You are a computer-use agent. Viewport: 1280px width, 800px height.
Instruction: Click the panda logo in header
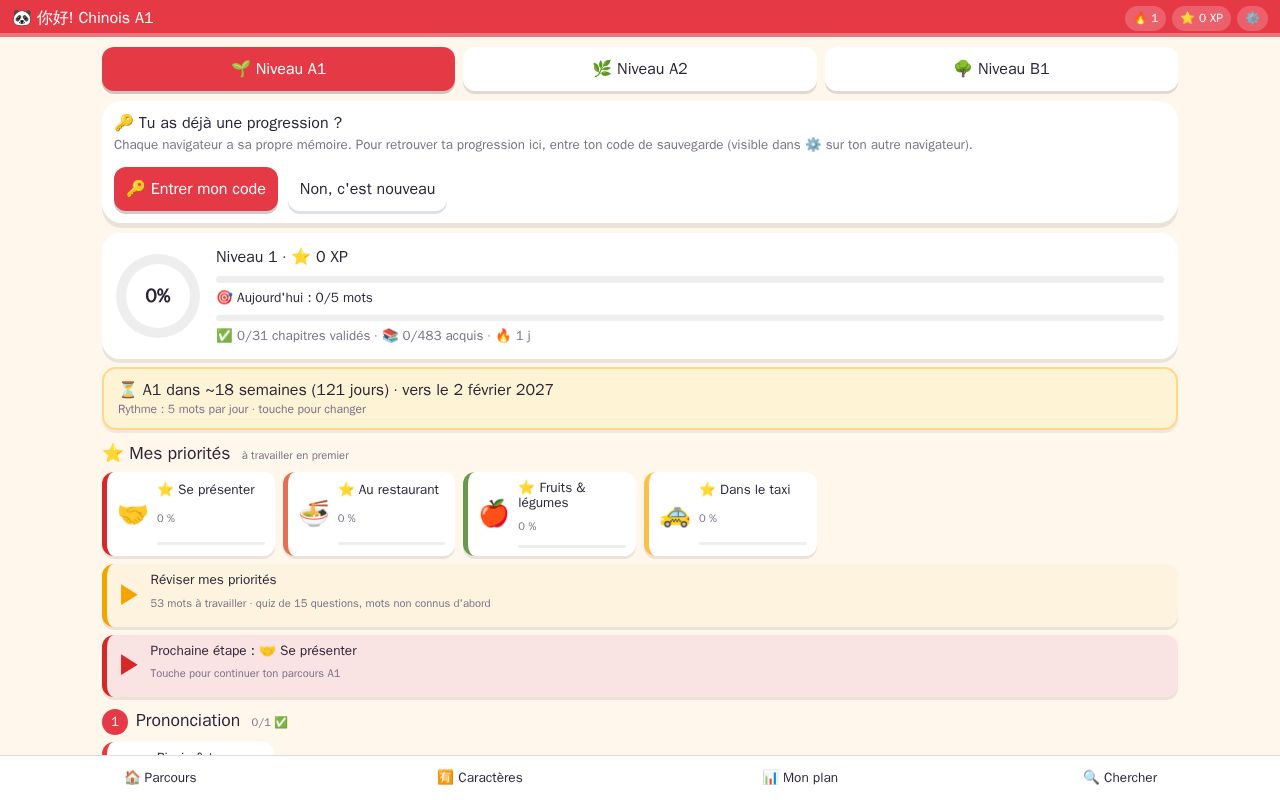(x=22, y=18)
